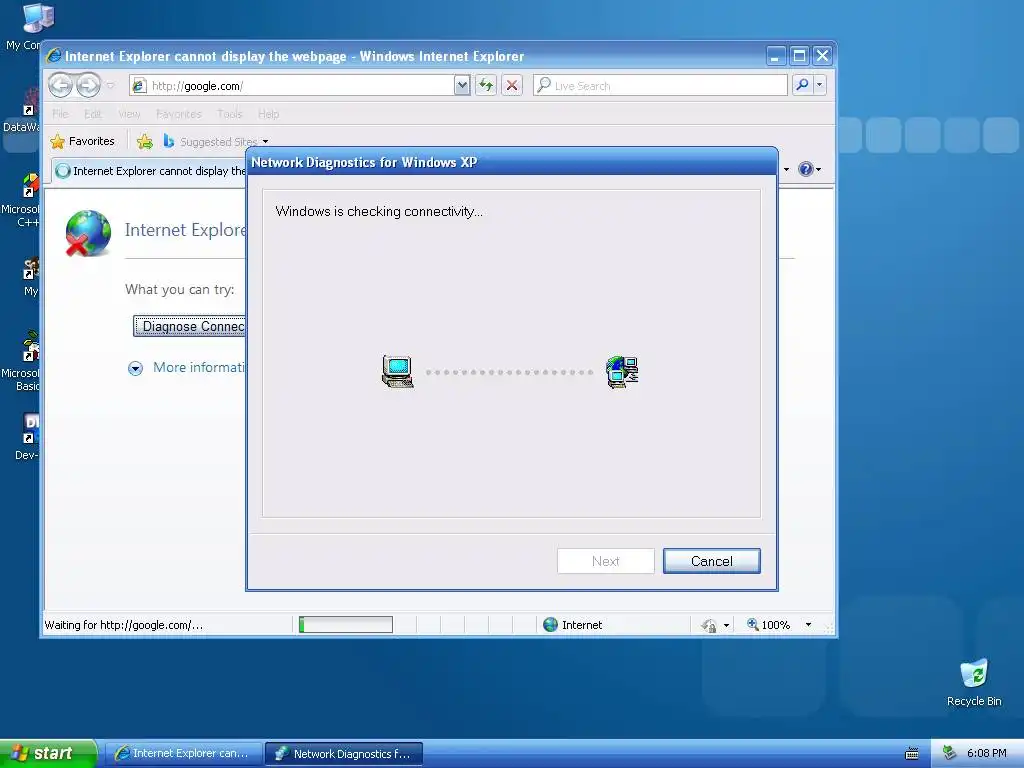Click the Diagnose Connection Problems button

189,326
